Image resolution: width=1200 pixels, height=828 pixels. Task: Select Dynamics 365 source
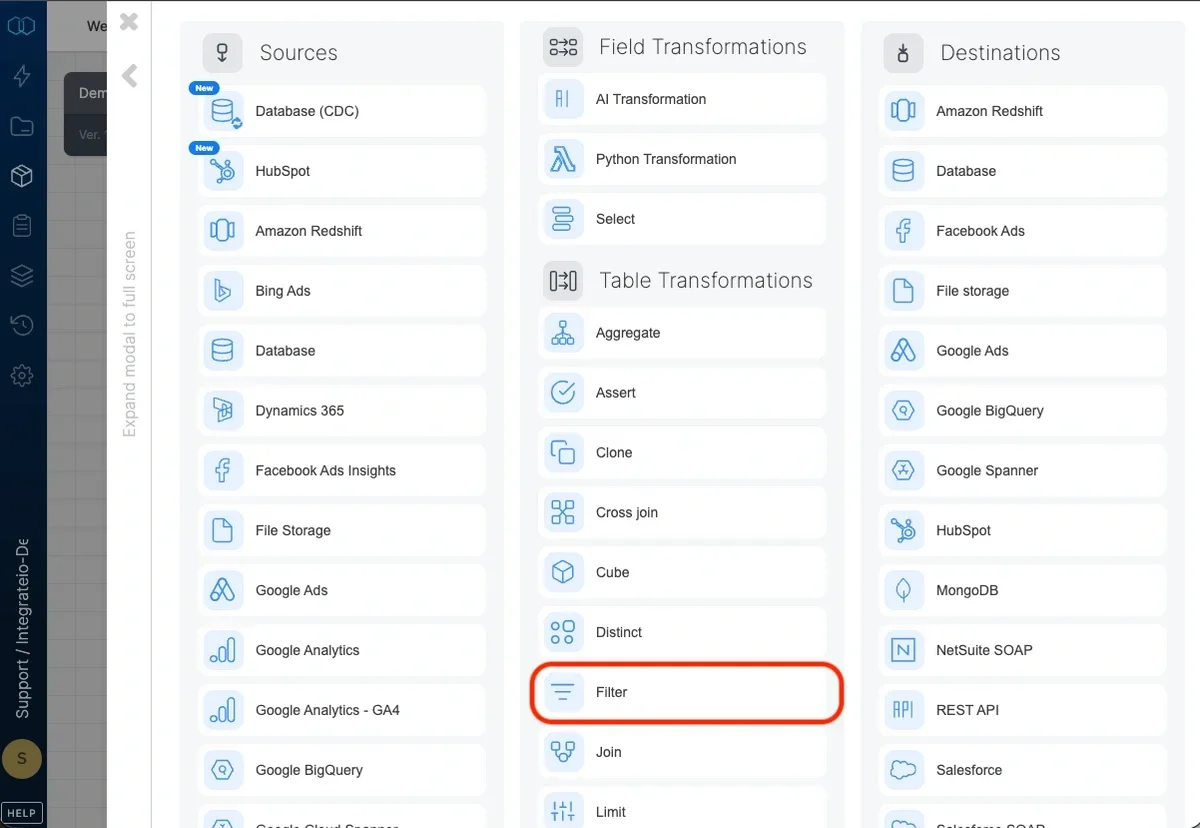(x=342, y=411)
